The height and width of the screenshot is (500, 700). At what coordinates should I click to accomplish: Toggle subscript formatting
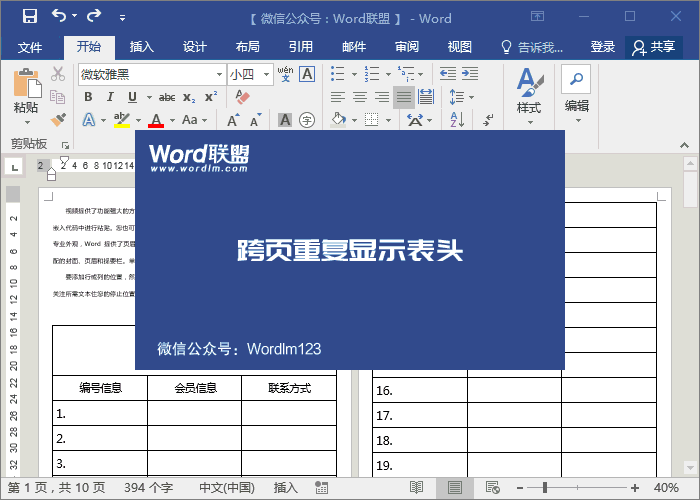pyautogui.click(x=189, y=97)
